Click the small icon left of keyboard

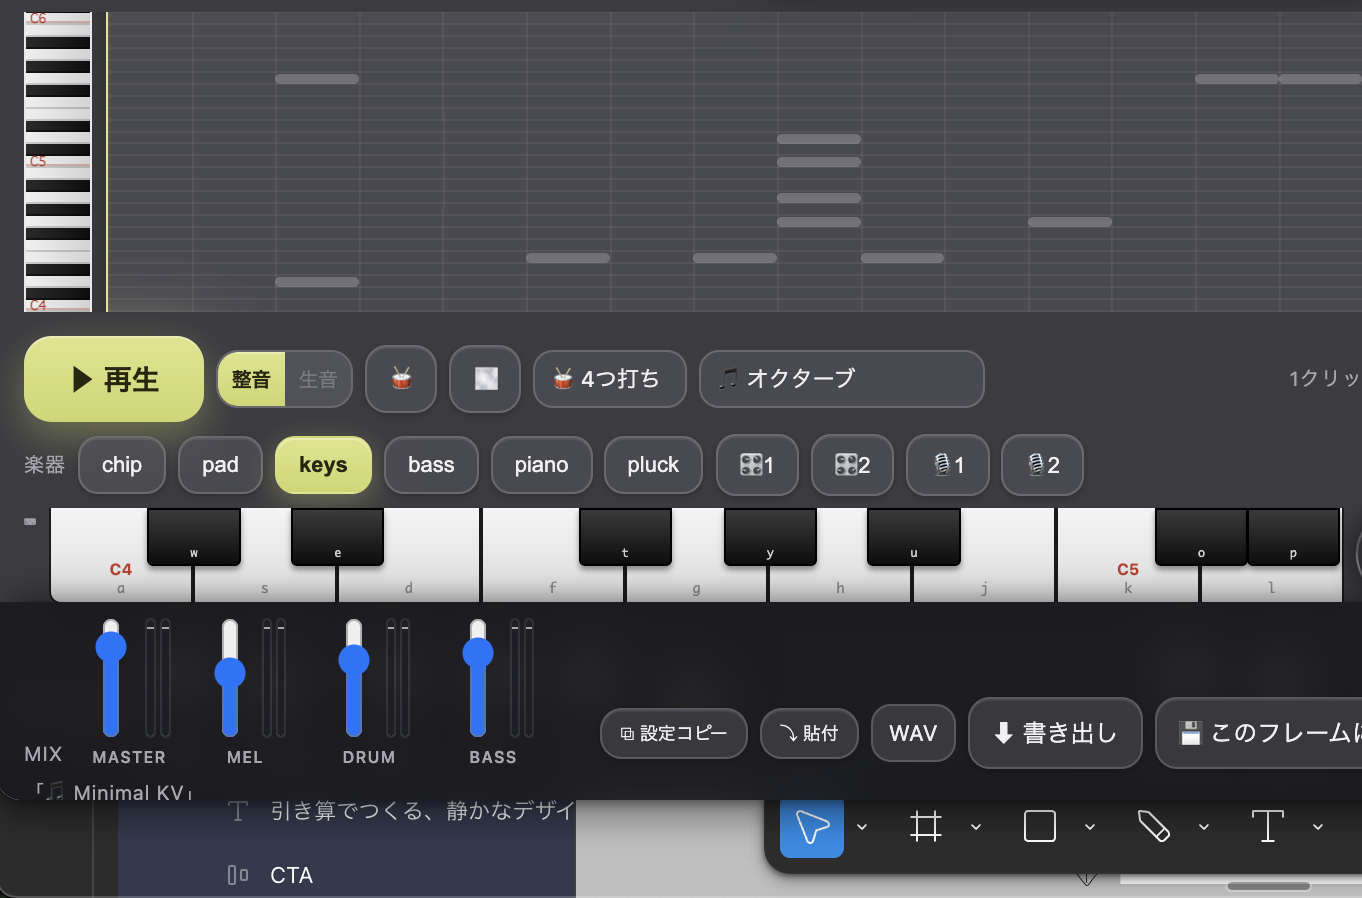(x=30, y=521)
